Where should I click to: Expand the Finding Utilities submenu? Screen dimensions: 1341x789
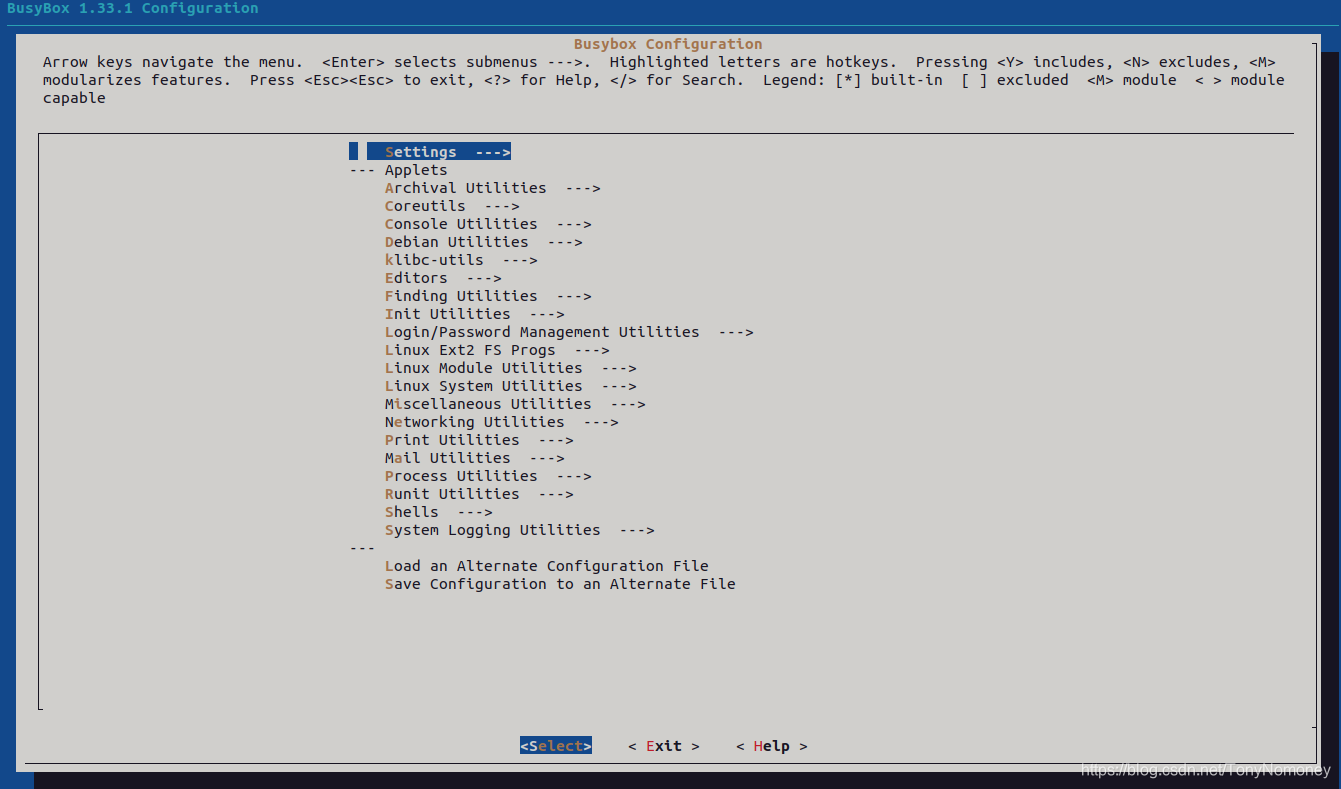(461, 295)
